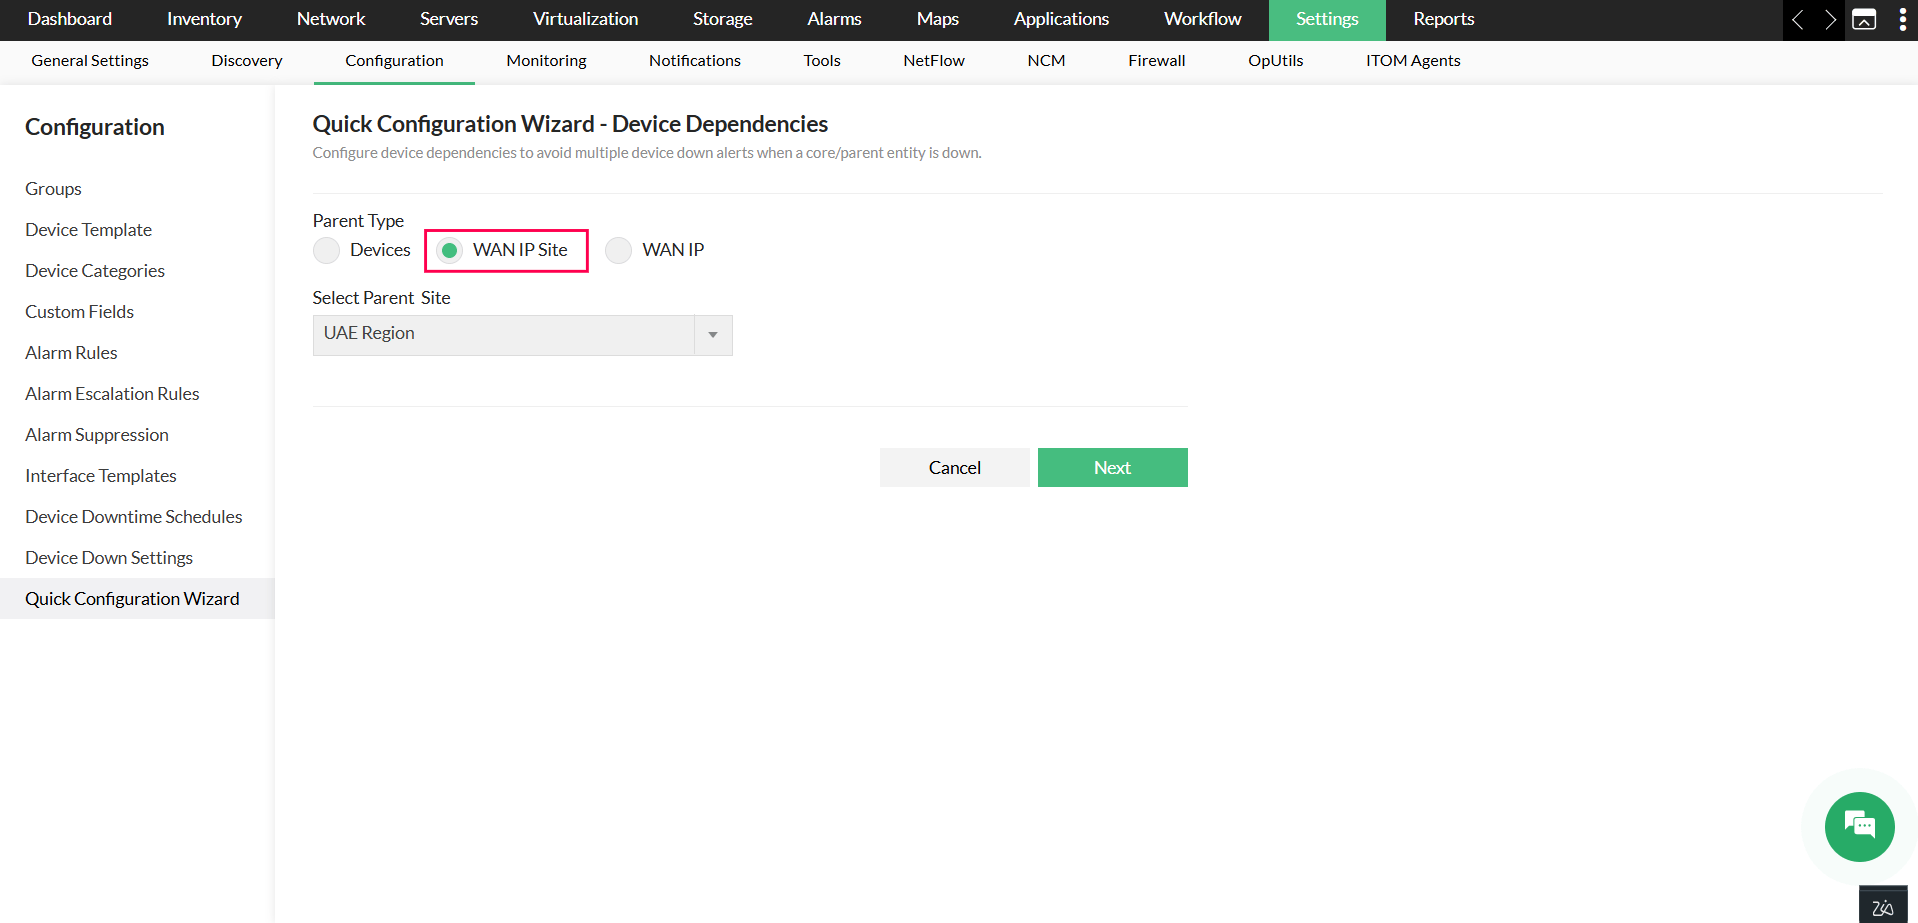1918x923 pixels.
Task: Select the Devices parent type
Action: coord(326,250)
